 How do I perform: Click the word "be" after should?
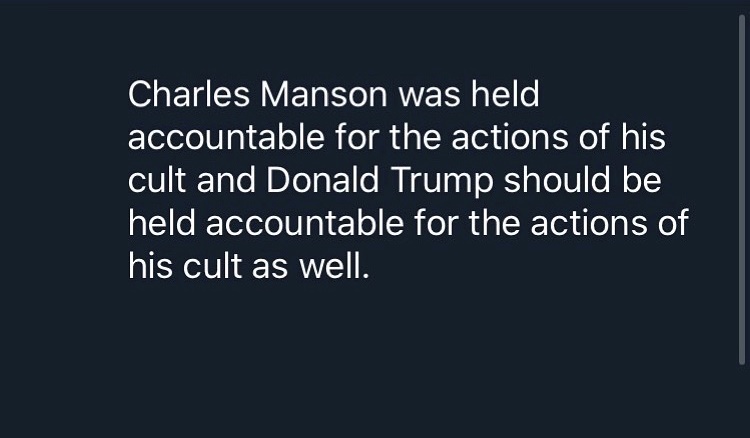pos(641,180)
